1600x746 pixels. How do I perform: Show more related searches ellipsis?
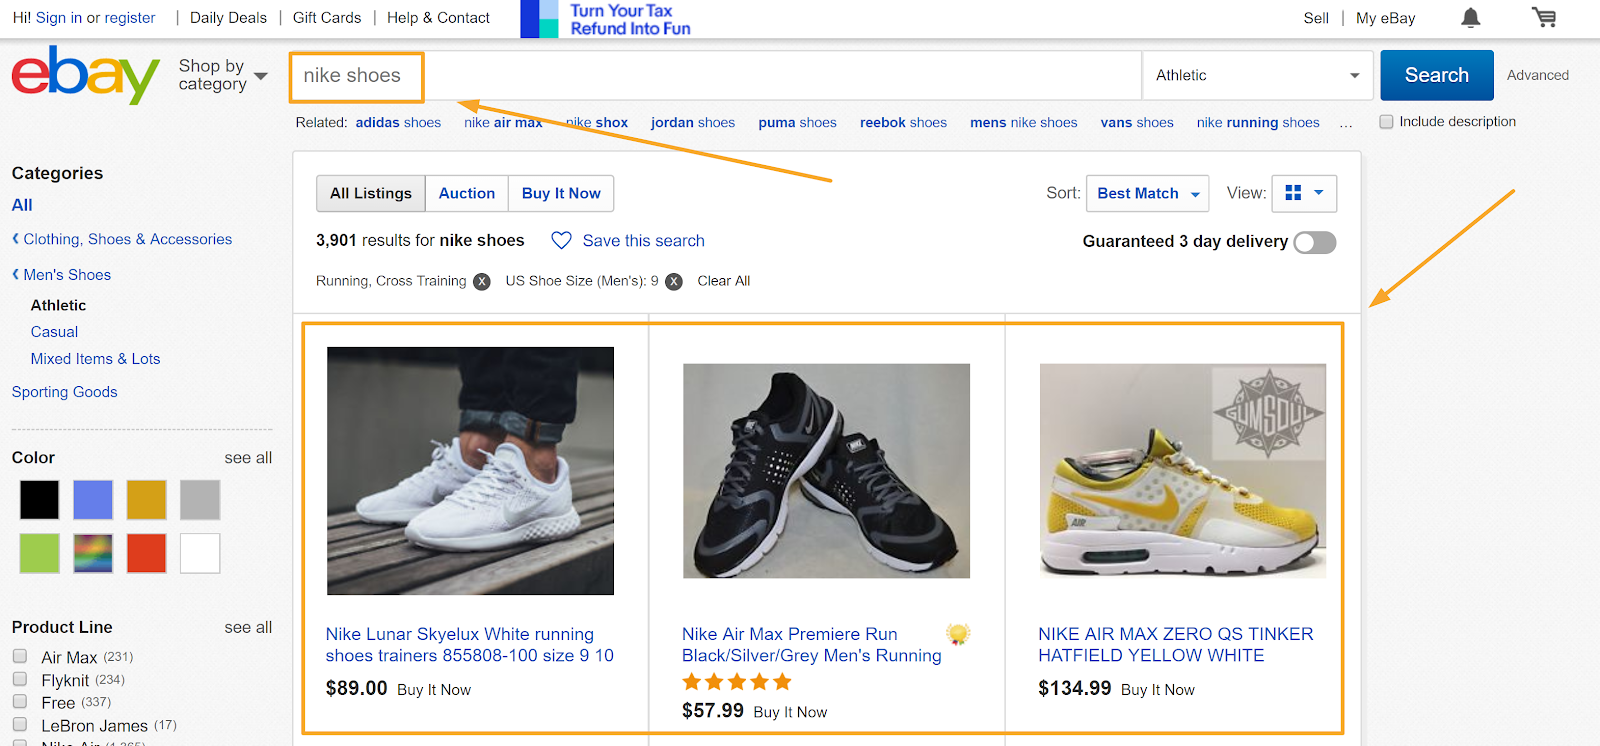pyautogui.click(x=1346, y=123)
